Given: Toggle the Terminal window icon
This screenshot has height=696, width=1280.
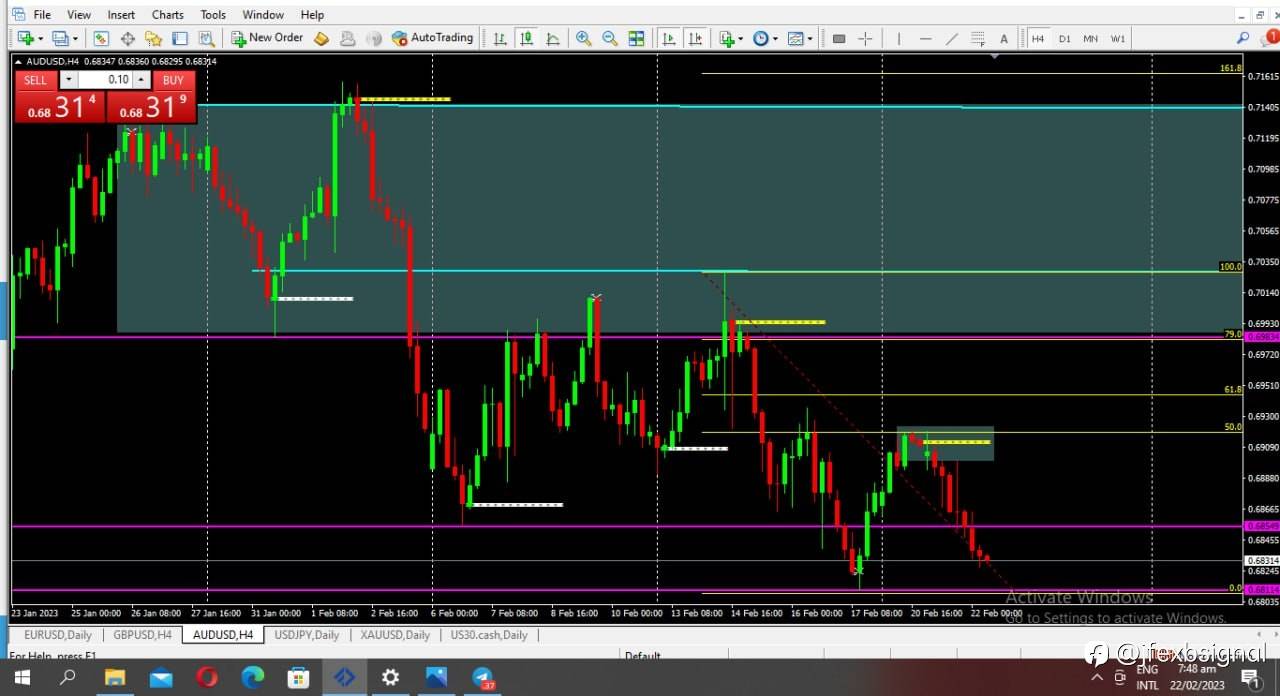Looking at the screenshot, I should (x=180, y=38).
